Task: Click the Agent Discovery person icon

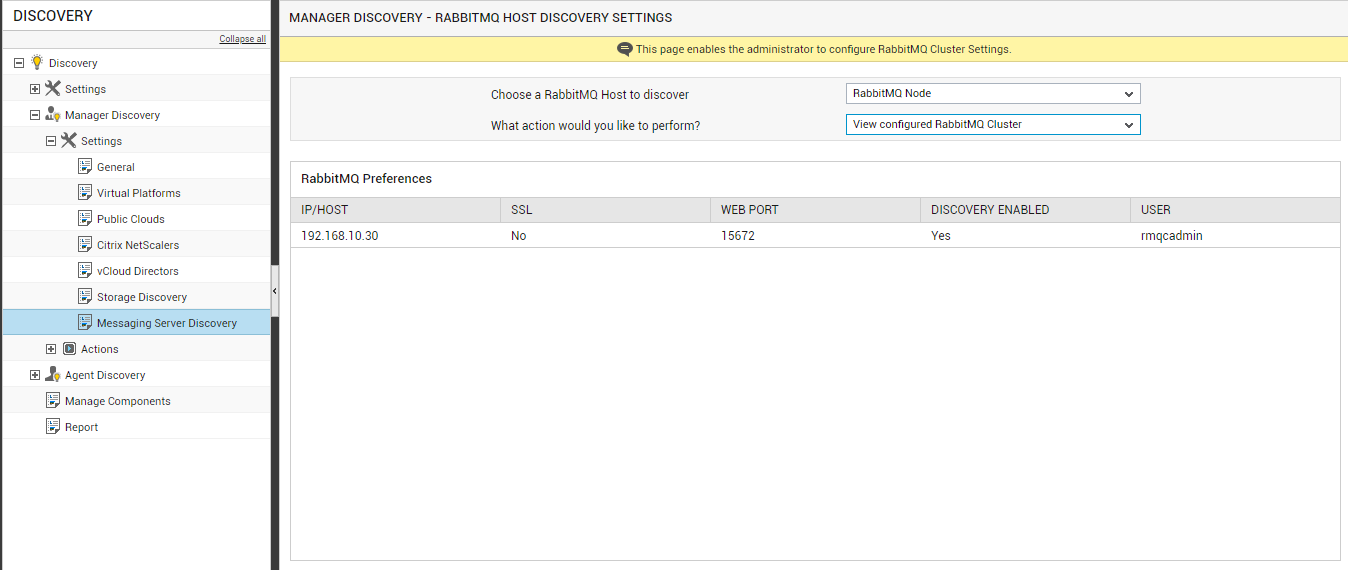Action: pos(53,374)
